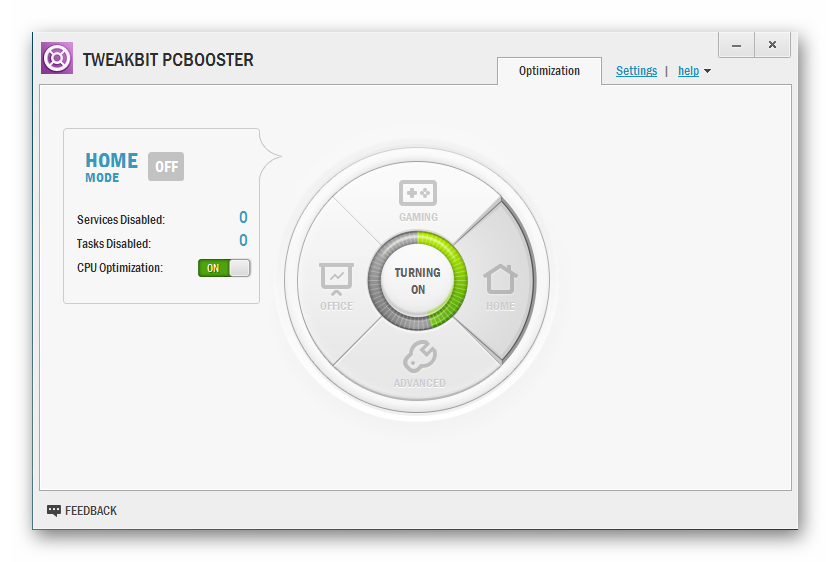Click the Tasks Disabled label
Viewport: 830px width, 562px height.
[x=114, y=244]
